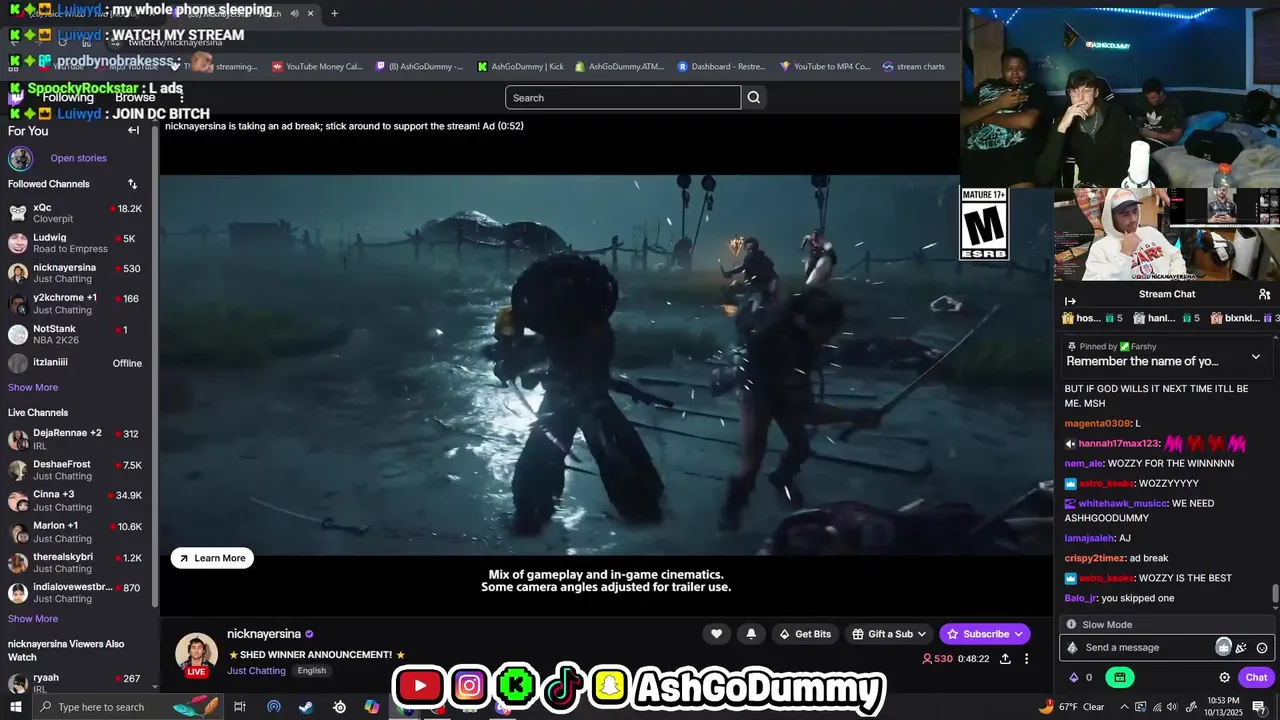Send message with the Chat button

(1256, 677)
